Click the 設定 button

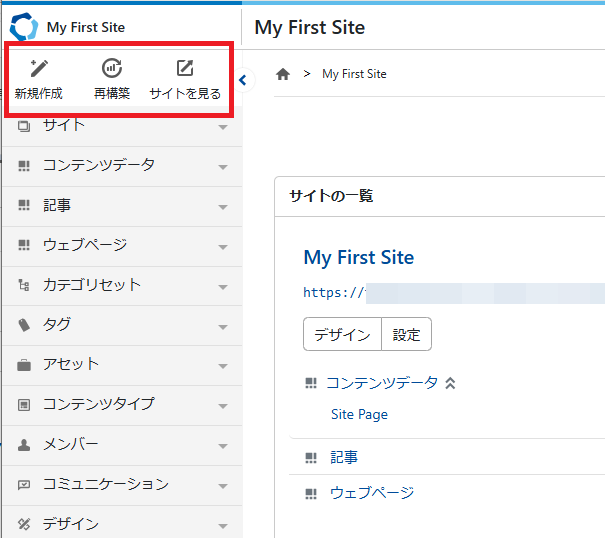[x=406, y=335]
